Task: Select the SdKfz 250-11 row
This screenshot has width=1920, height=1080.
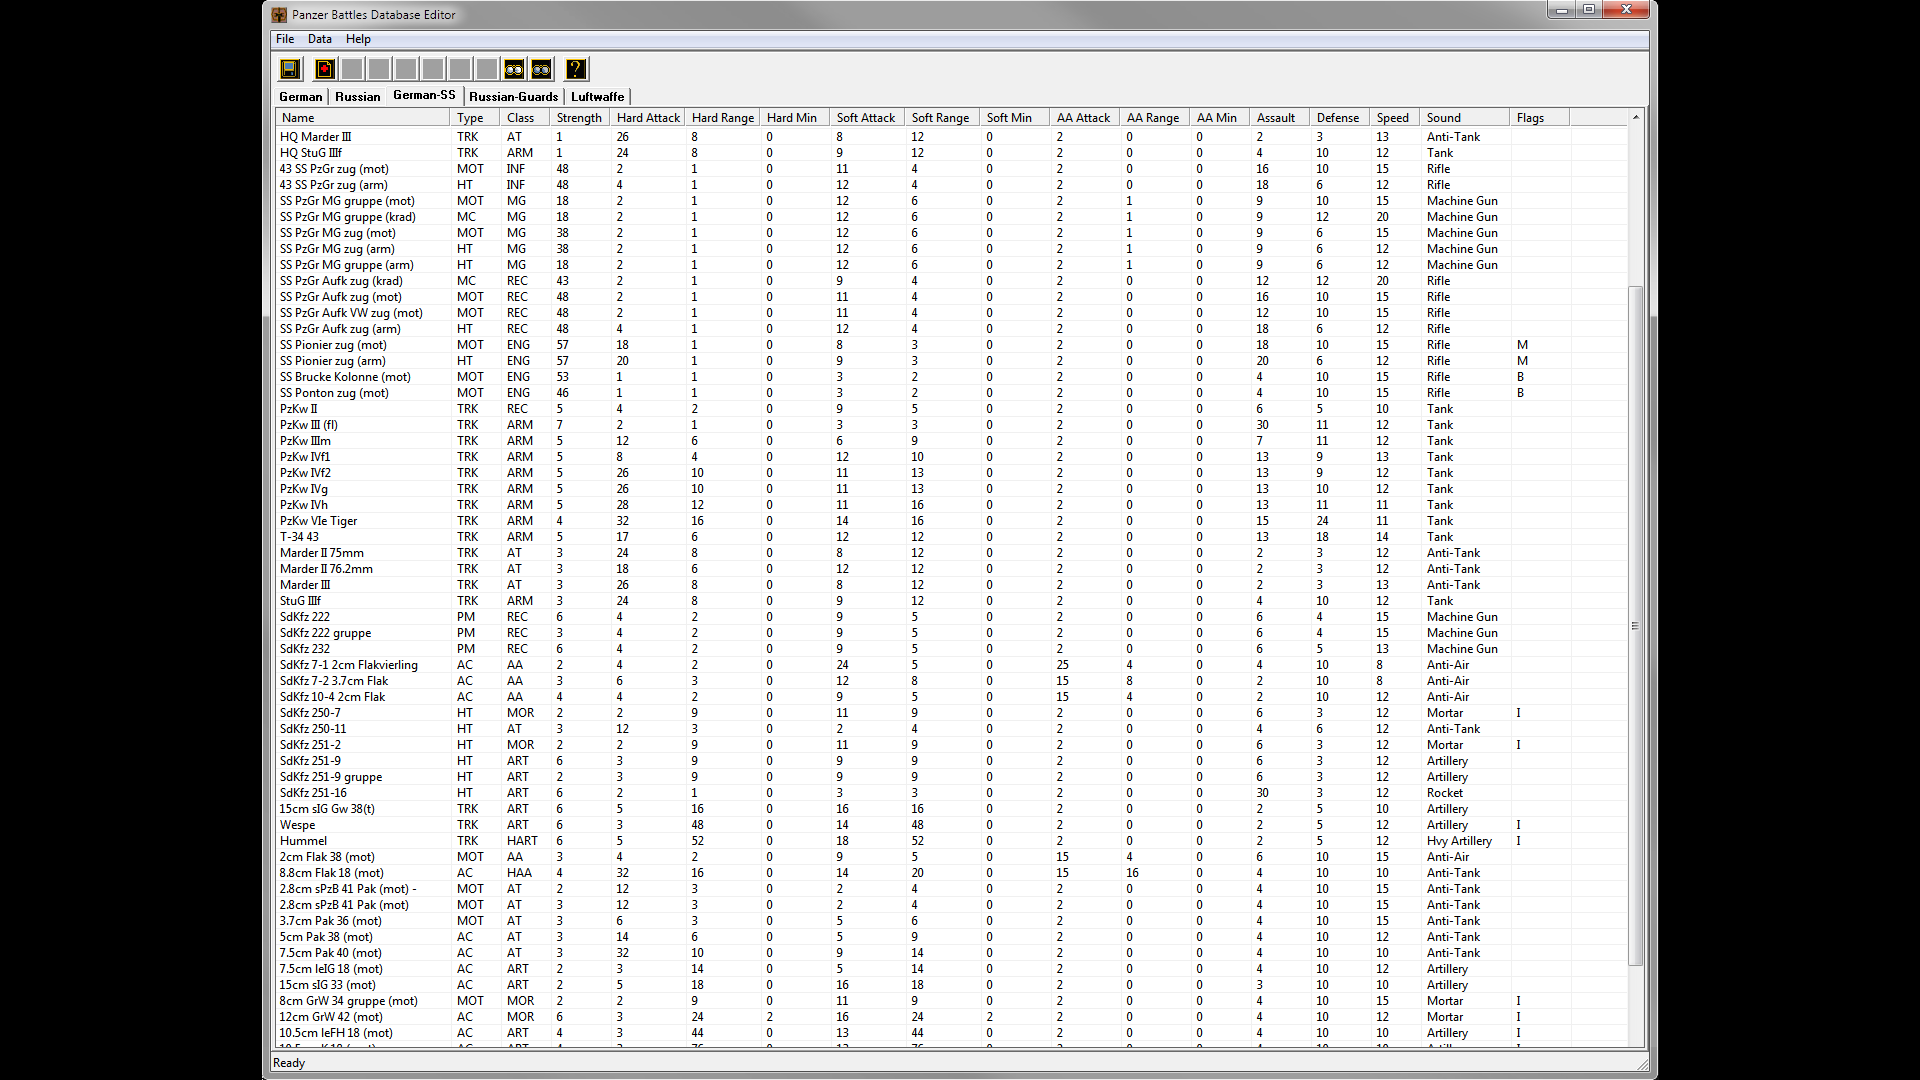Action: 952,729
